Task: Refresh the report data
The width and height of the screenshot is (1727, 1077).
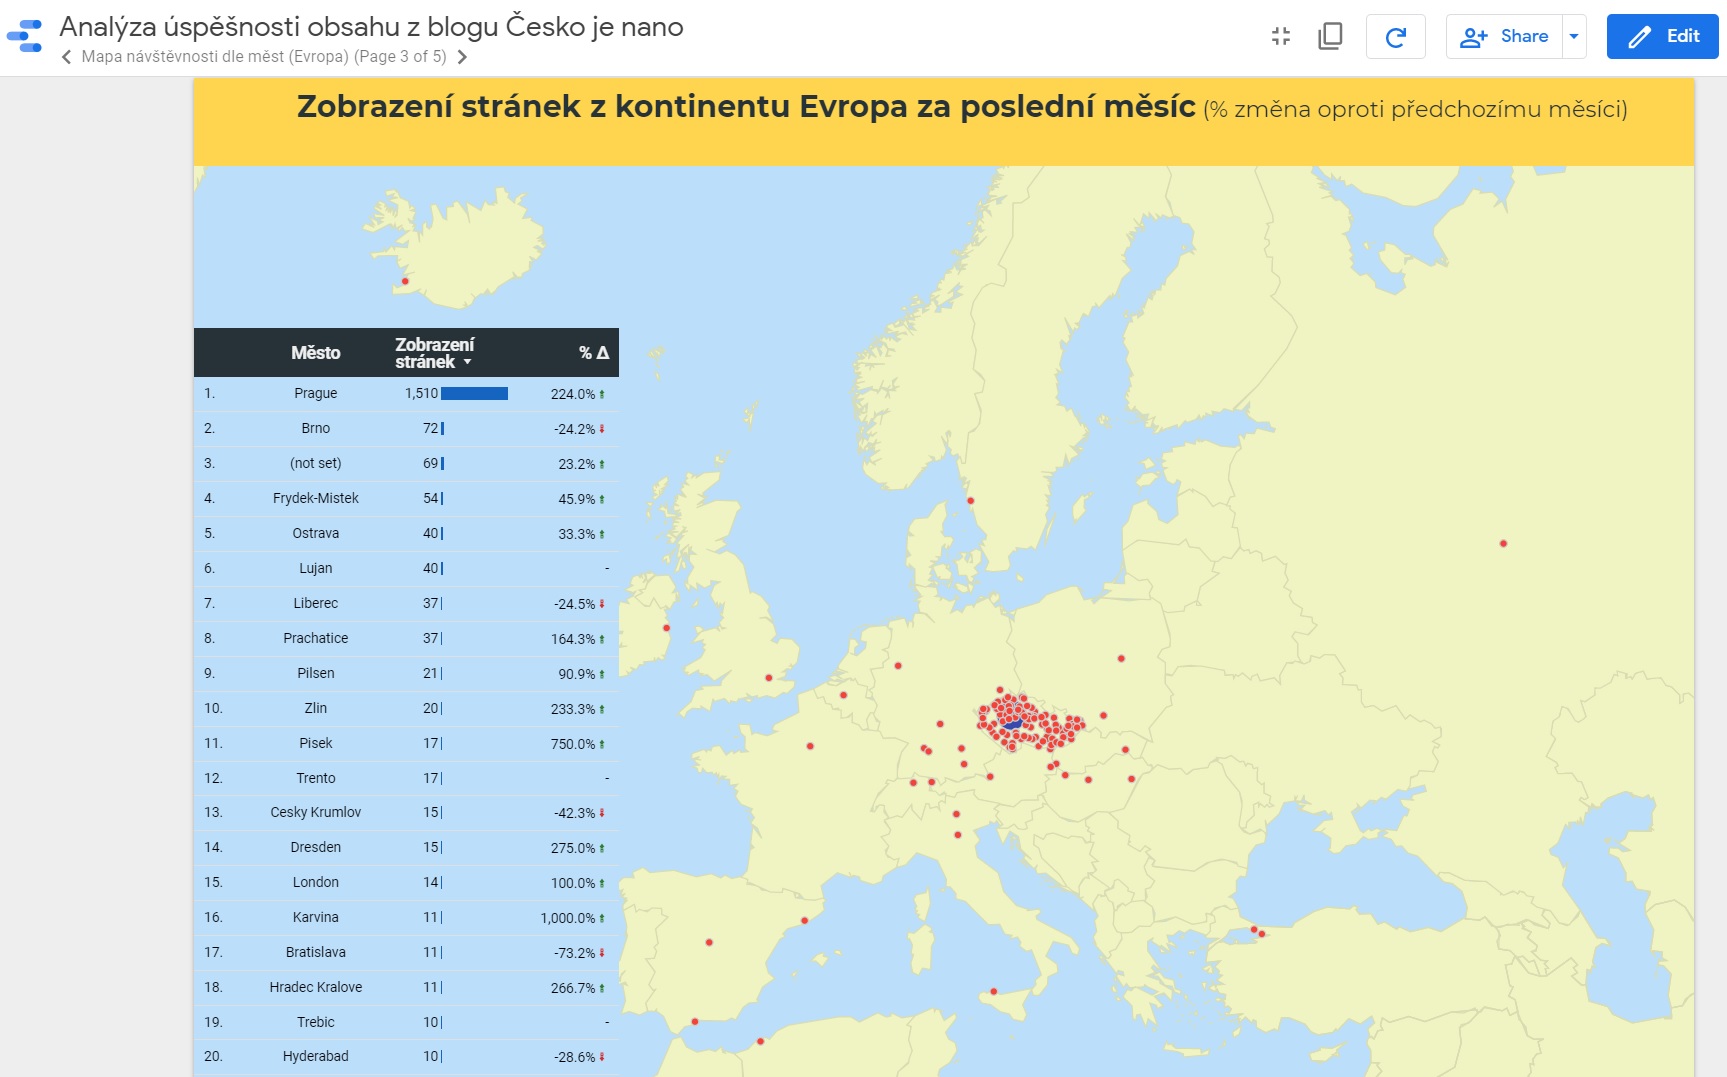Action: coord(1395,37)
